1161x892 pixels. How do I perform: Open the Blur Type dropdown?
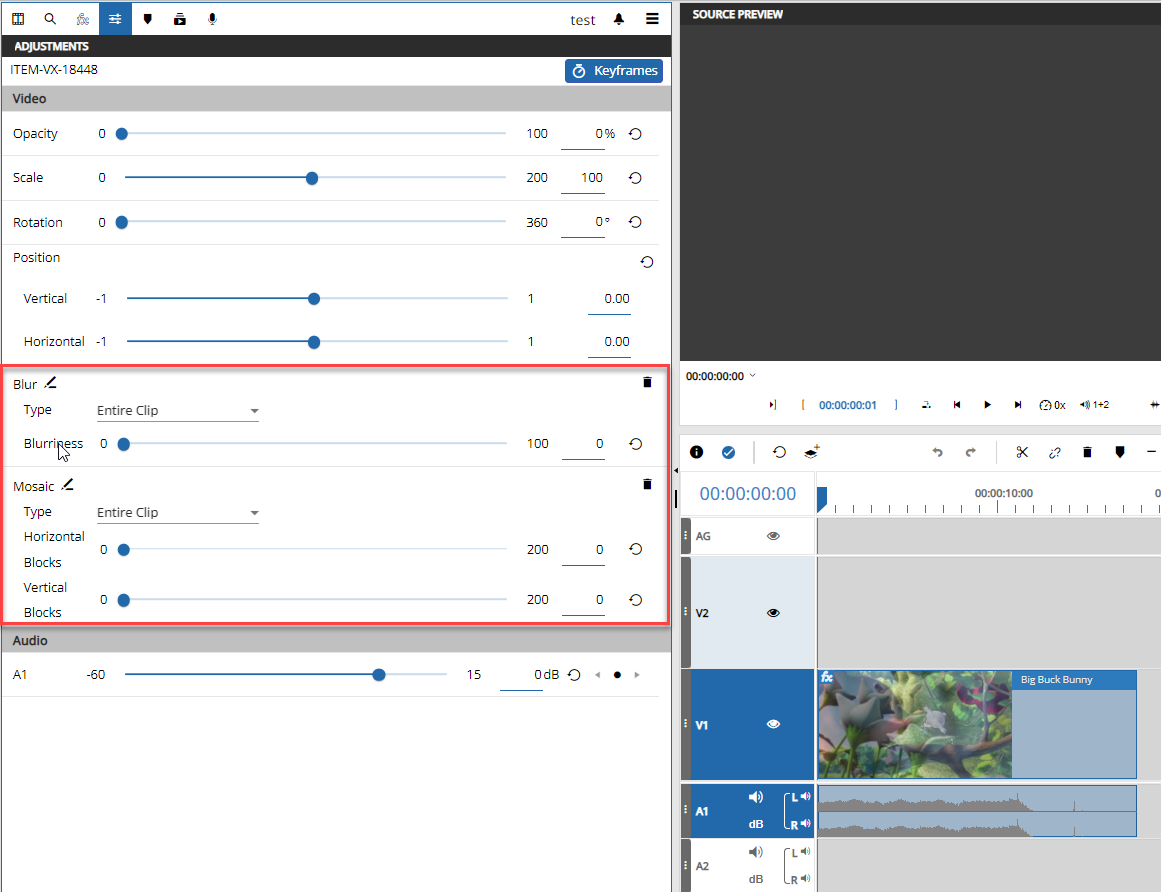pos(177,411)
